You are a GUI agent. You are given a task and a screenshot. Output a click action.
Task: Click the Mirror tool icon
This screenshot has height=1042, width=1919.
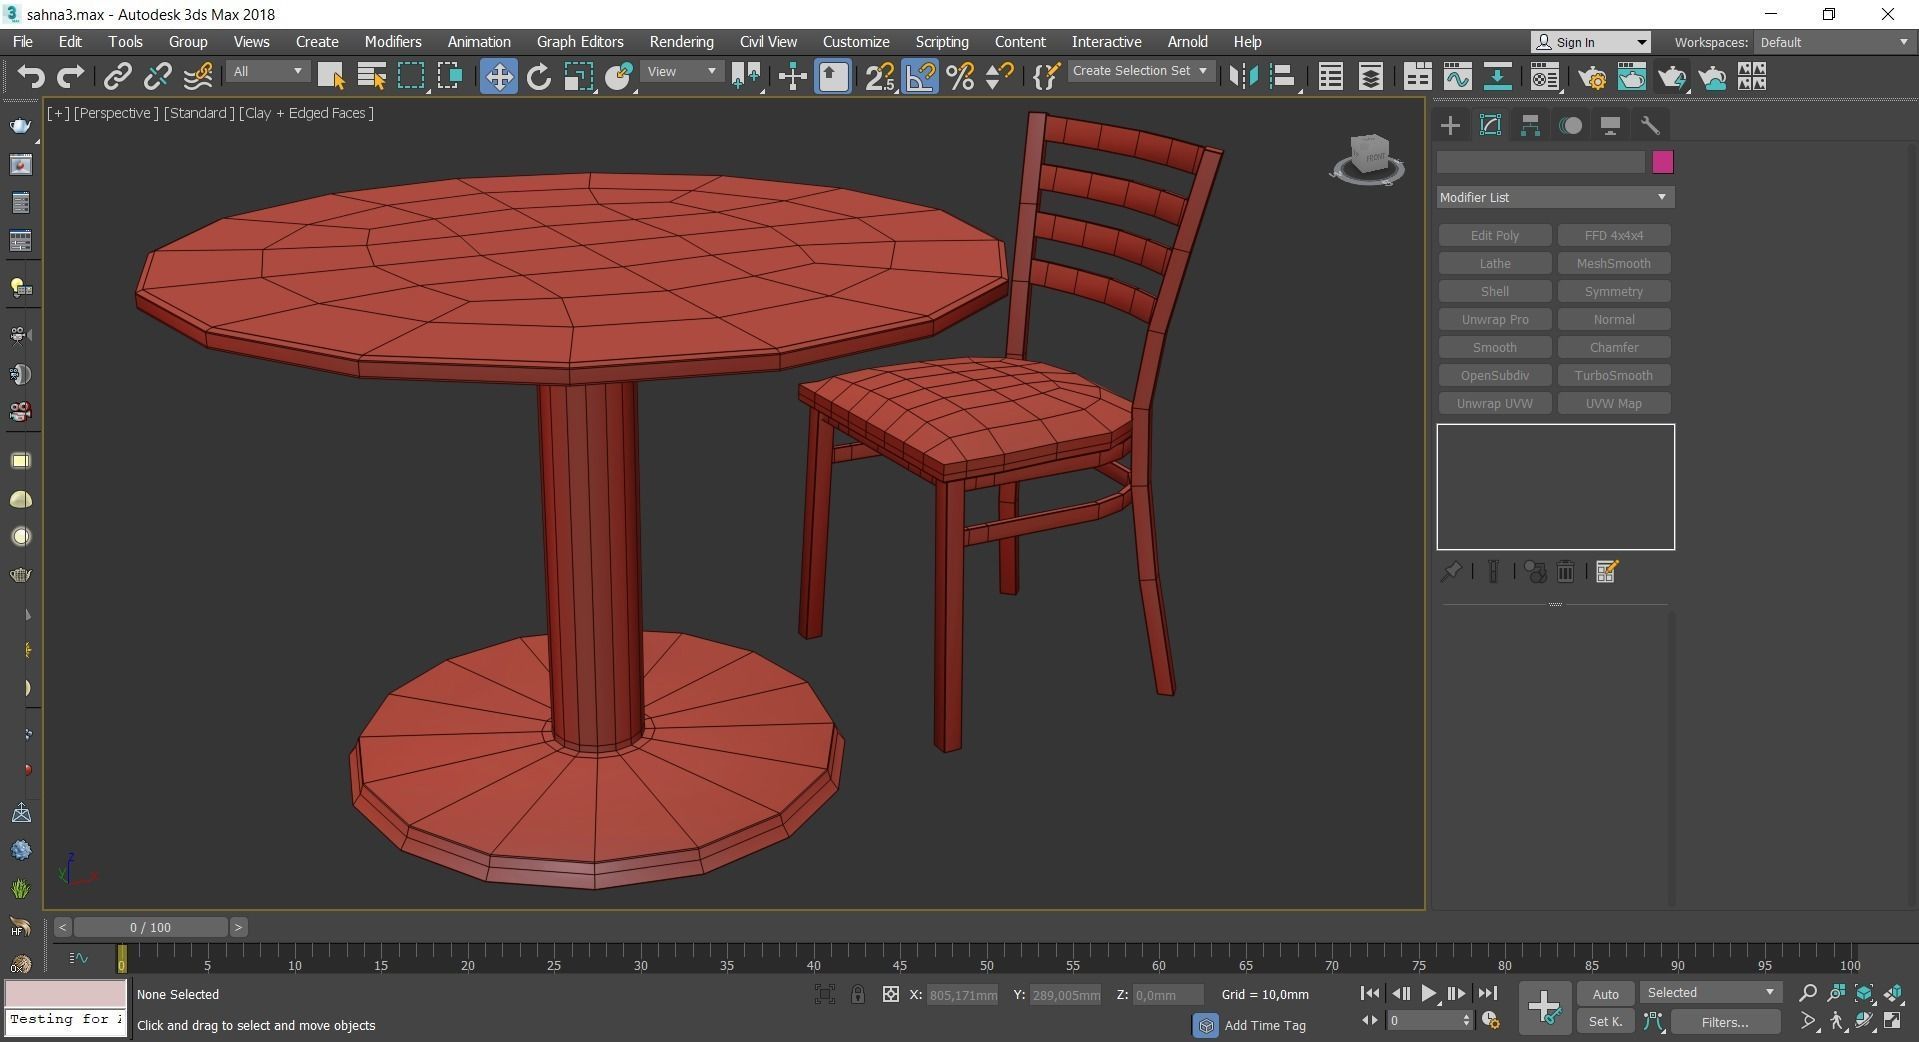[1243, 77]
